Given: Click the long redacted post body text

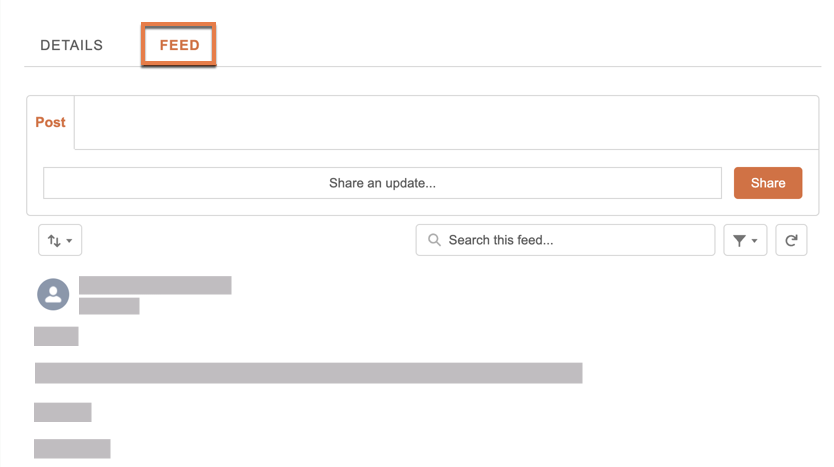Looking at the screenshot, I should 308,373.
